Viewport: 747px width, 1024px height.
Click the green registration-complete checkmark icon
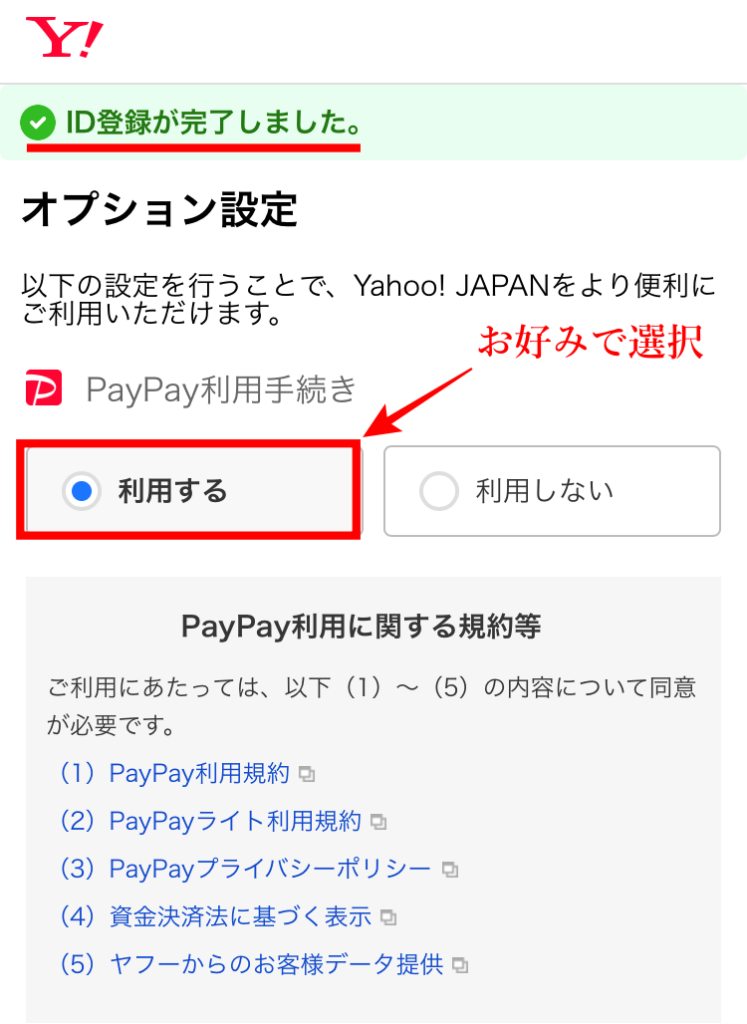[x=38, y=123]
